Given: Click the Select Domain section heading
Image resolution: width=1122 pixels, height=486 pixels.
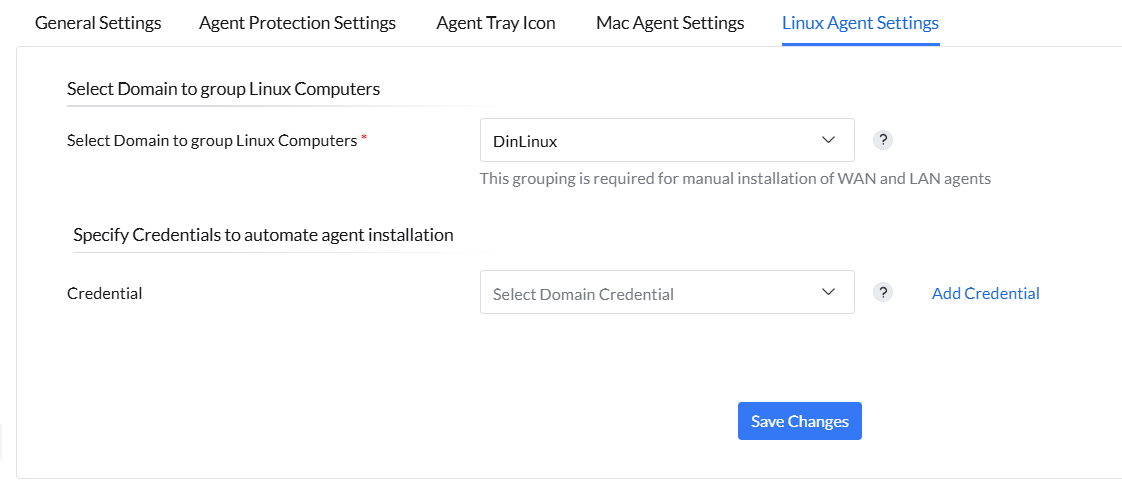Looking at the screenshot, I should [x=223, y=89].
